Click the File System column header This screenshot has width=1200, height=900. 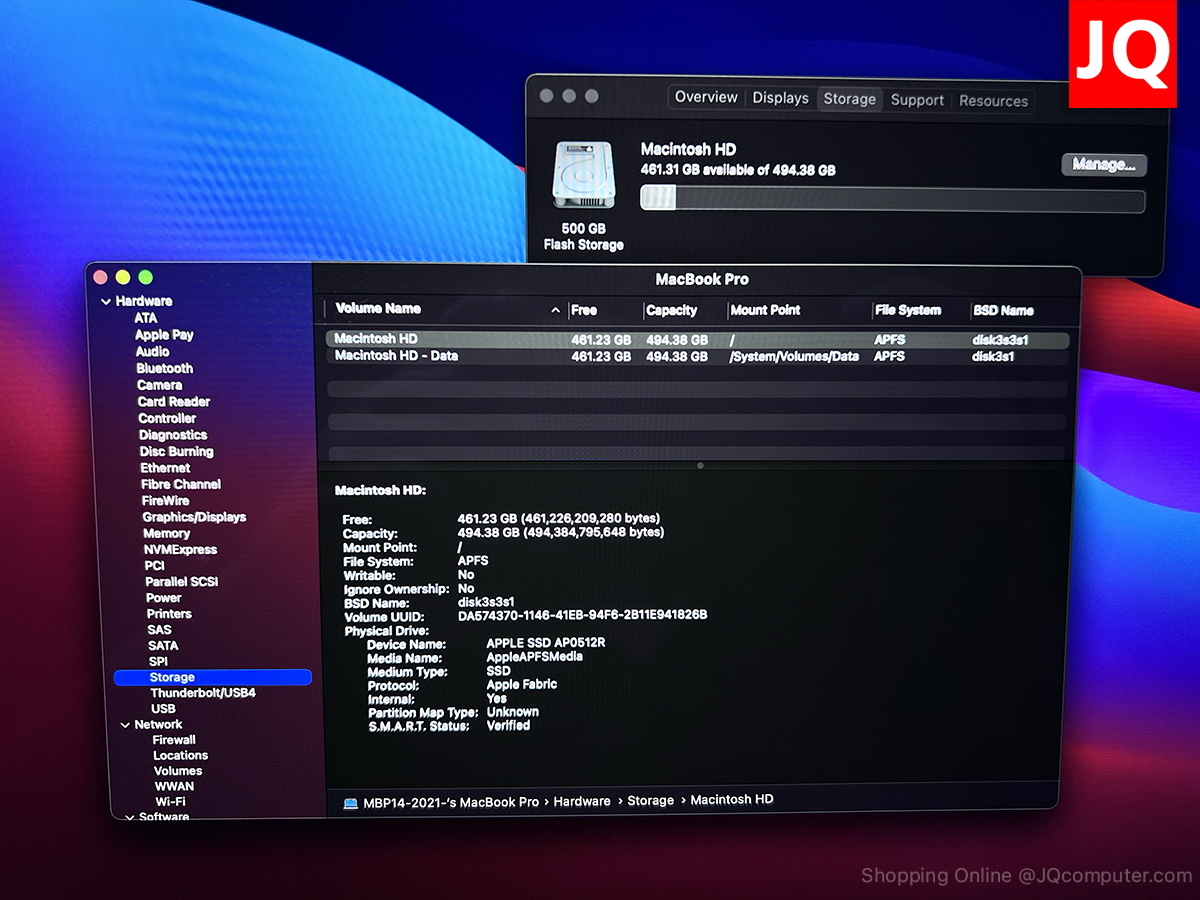point(907,310)
